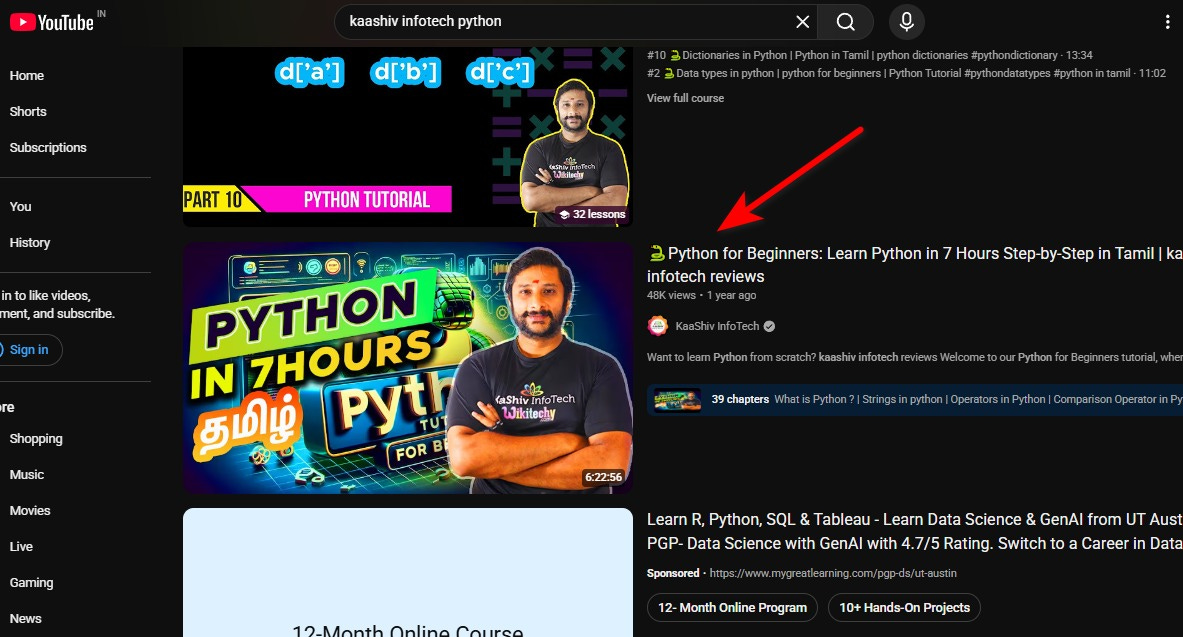Click the "Sponsored" label
Screen dimensions: 1183x637
673,574
